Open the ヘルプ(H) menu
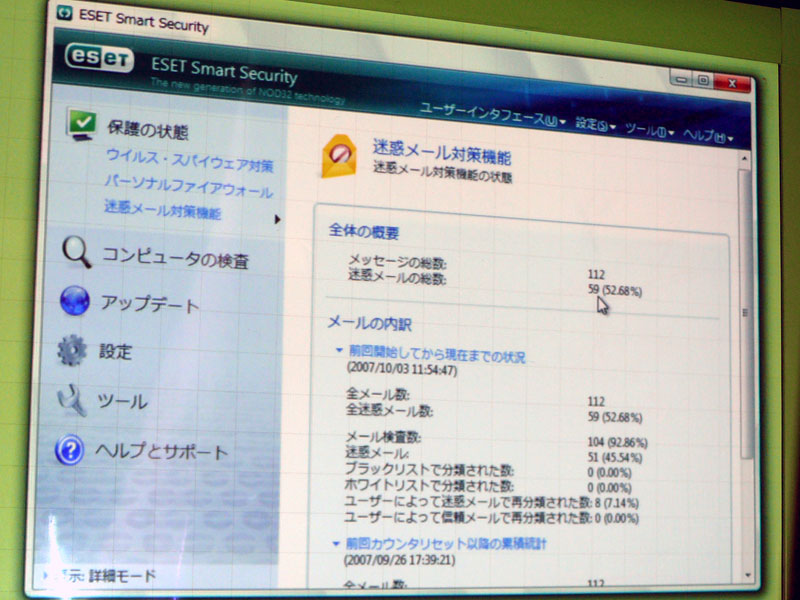Screen dimensions: 800x600 (x=708, y=136)
